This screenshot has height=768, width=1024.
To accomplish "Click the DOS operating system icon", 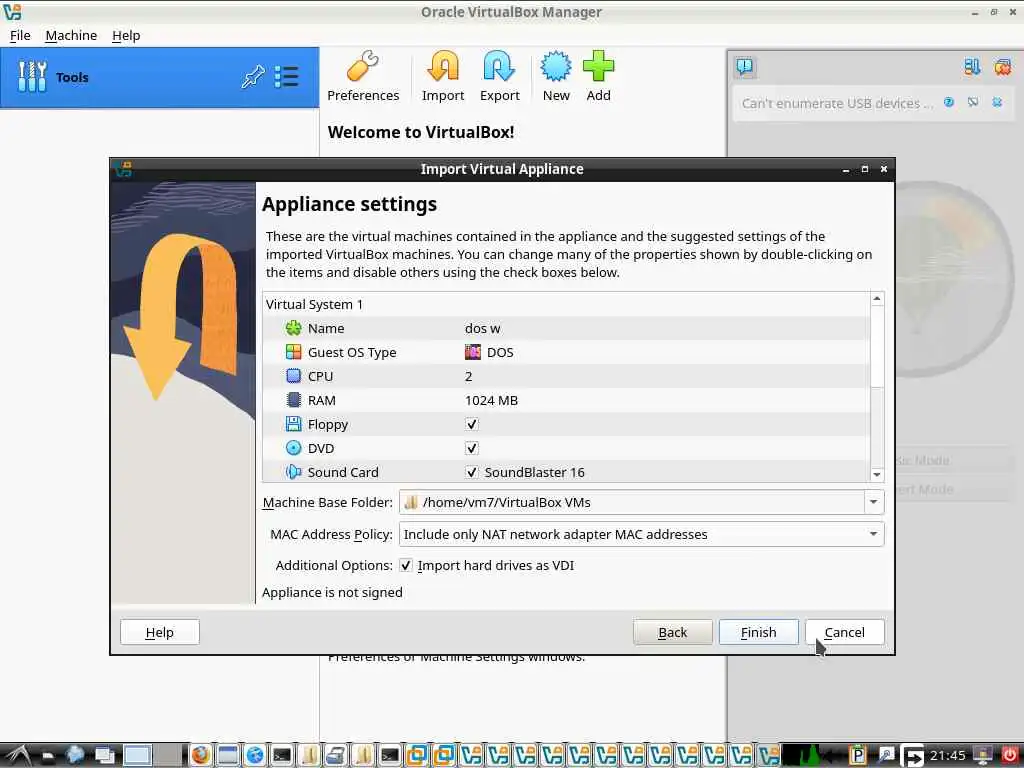I will pyautogui.click(x=473, y=352).
